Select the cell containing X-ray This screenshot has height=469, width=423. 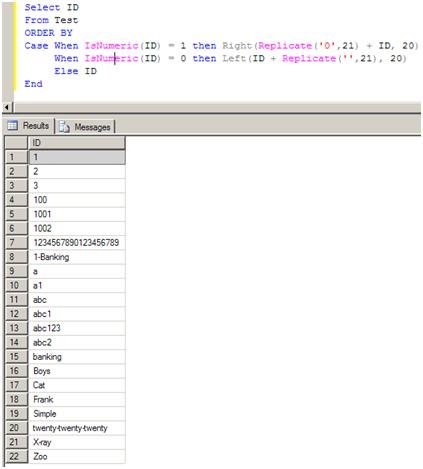click(77, 442)
